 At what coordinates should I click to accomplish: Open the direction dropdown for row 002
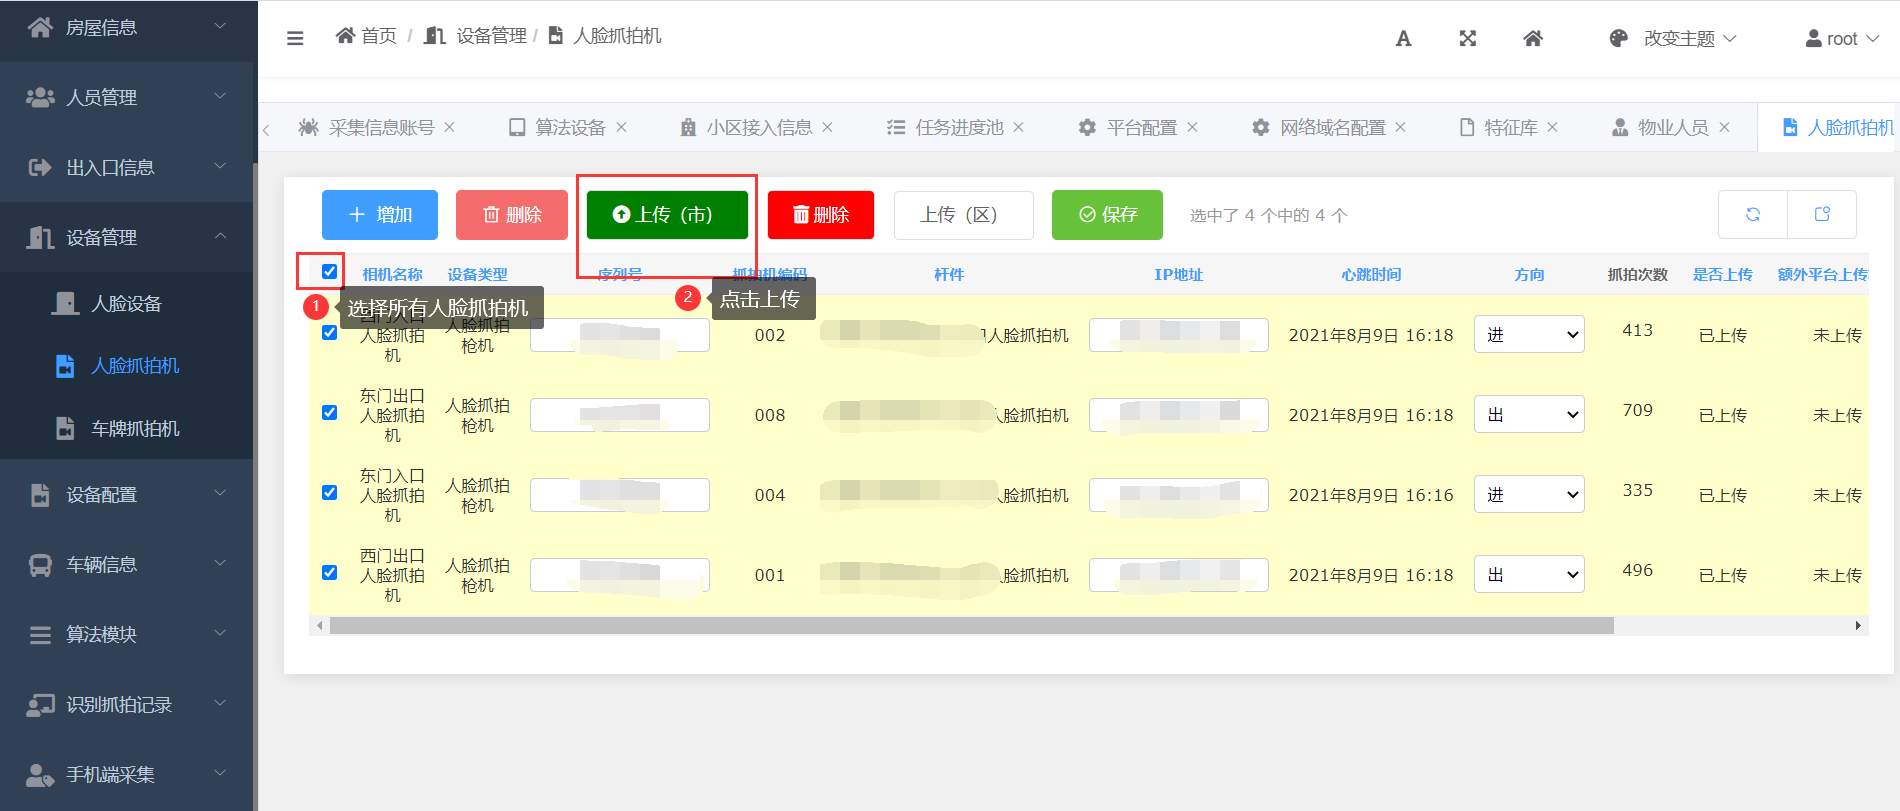pos(1528,334)
